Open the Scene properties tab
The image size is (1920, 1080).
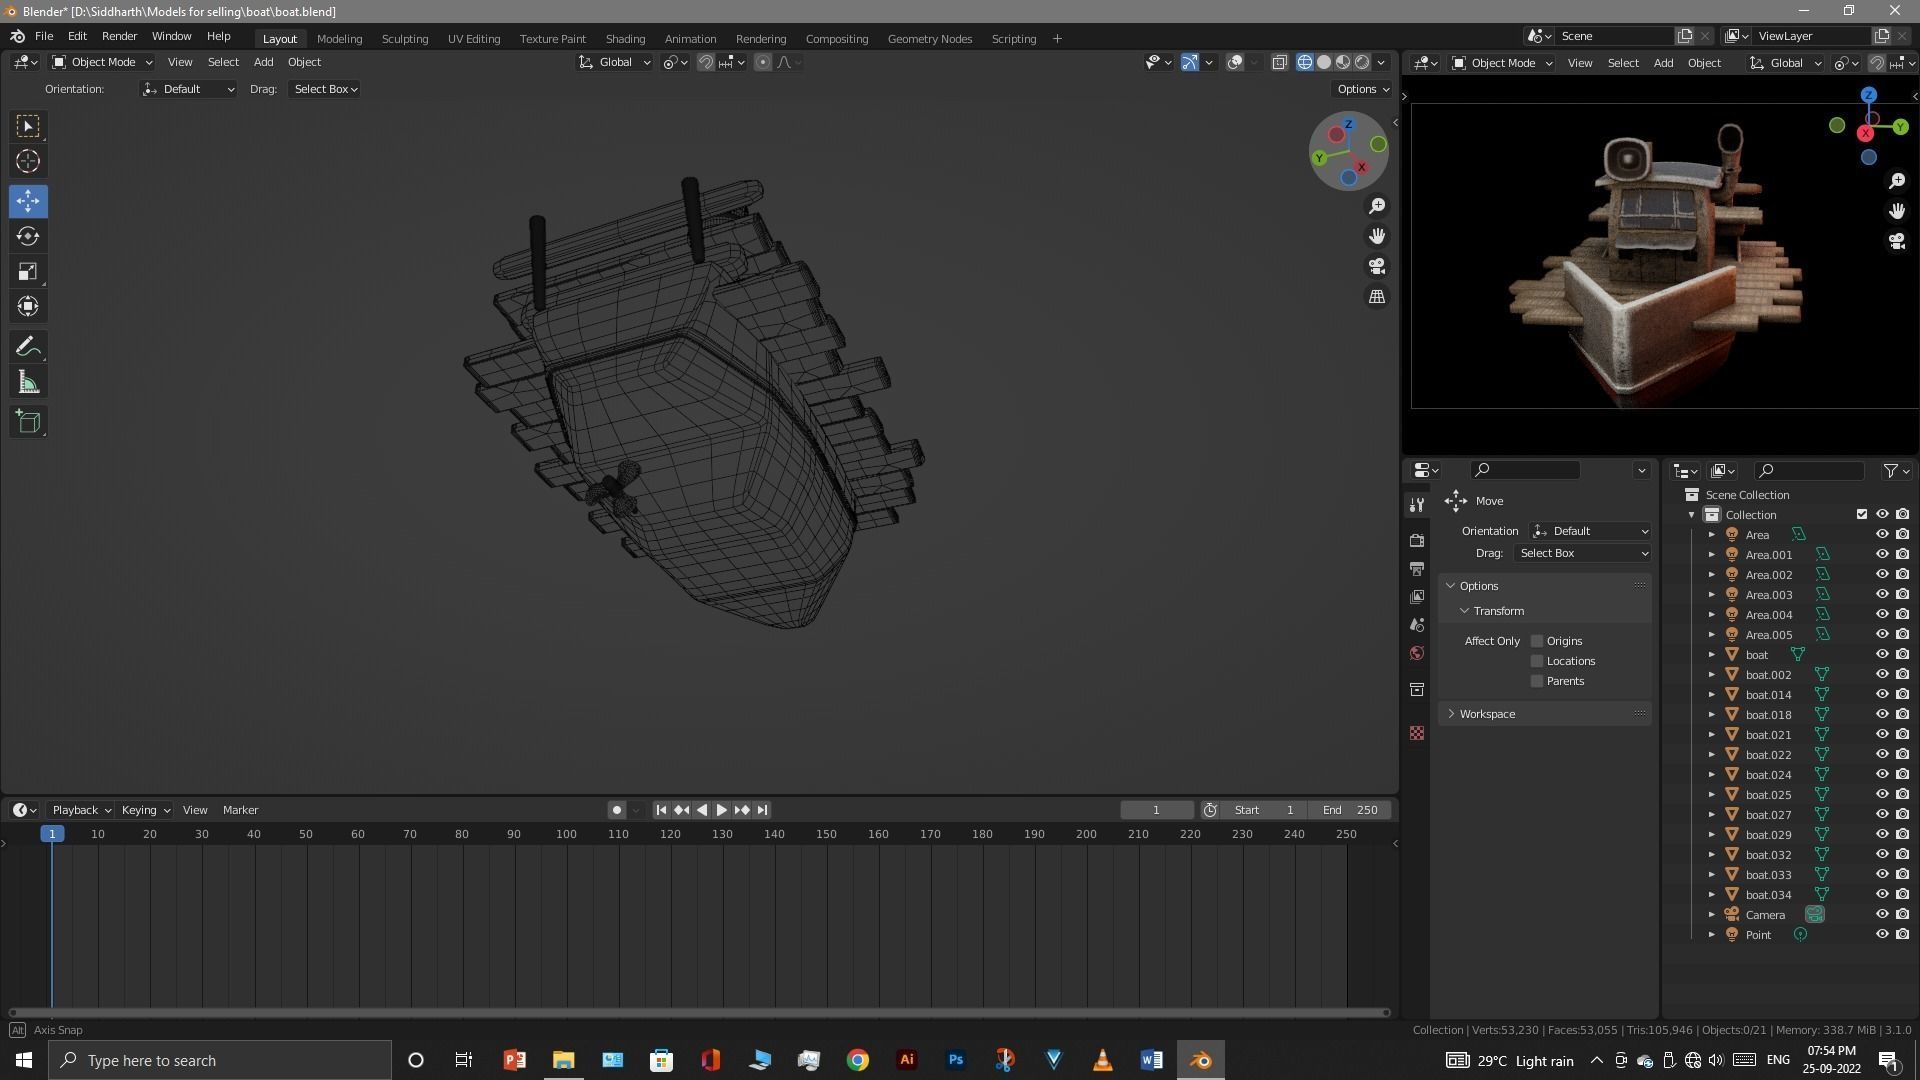[x=1416, y=625]
